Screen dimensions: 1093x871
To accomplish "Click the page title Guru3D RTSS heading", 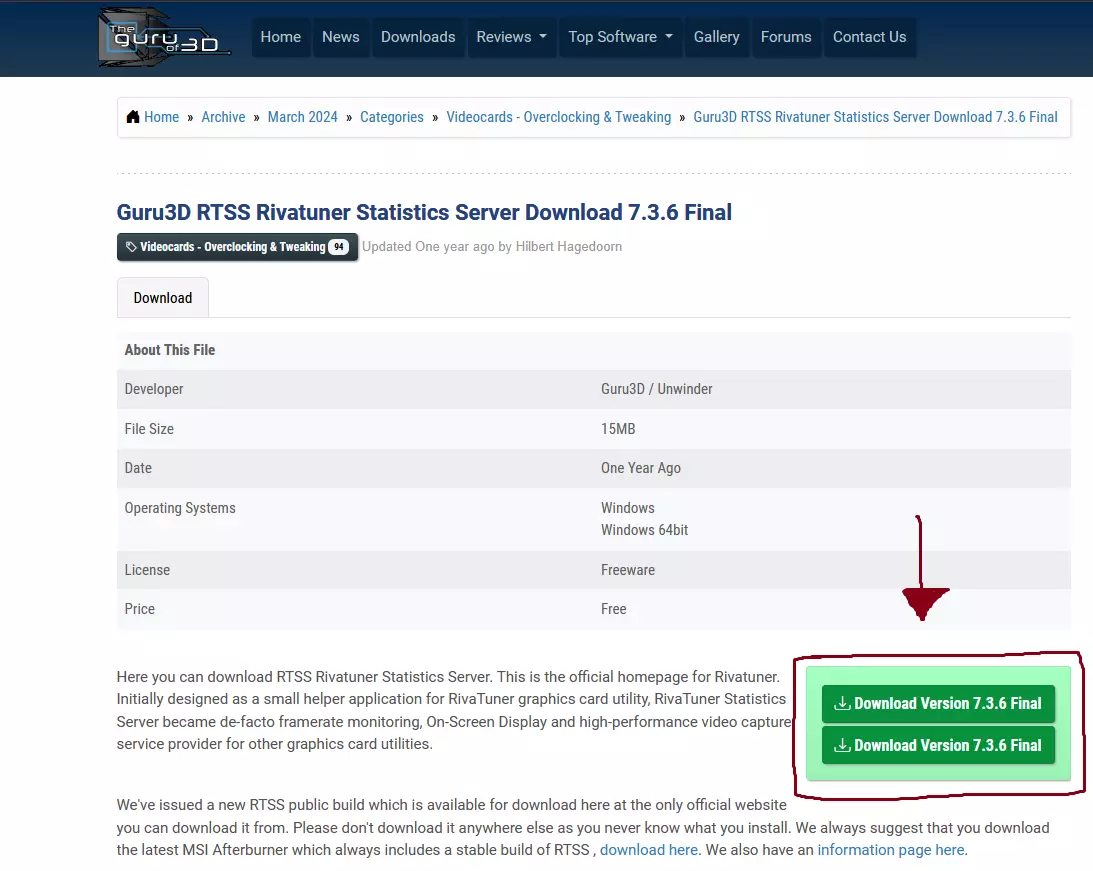I will click(x=424, y=212).
